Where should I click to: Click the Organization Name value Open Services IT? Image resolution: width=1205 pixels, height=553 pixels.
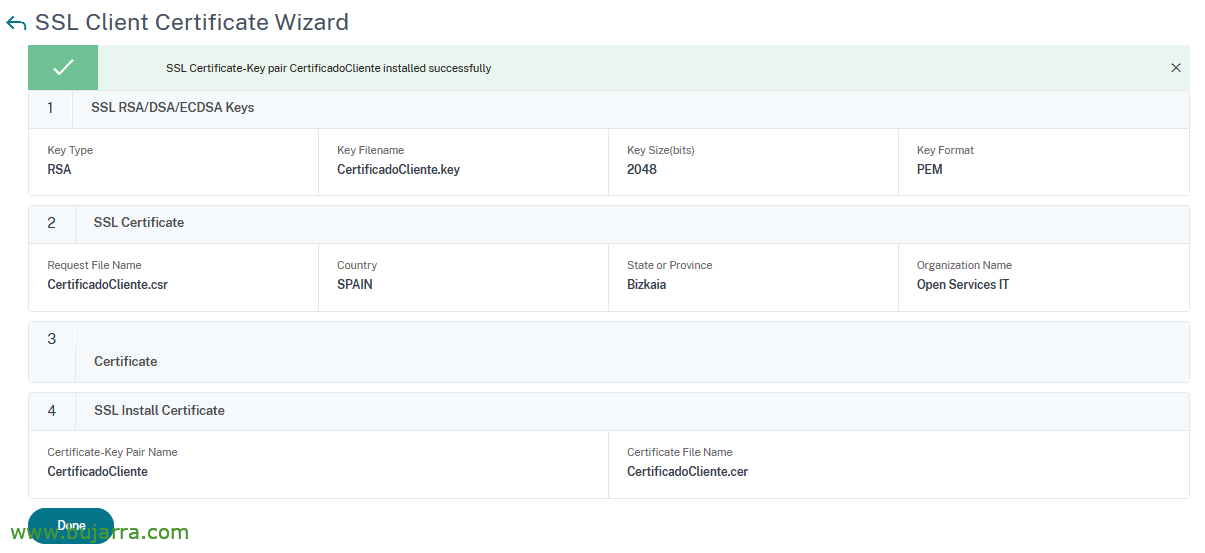pyautogui.click(x=963, y=285)
